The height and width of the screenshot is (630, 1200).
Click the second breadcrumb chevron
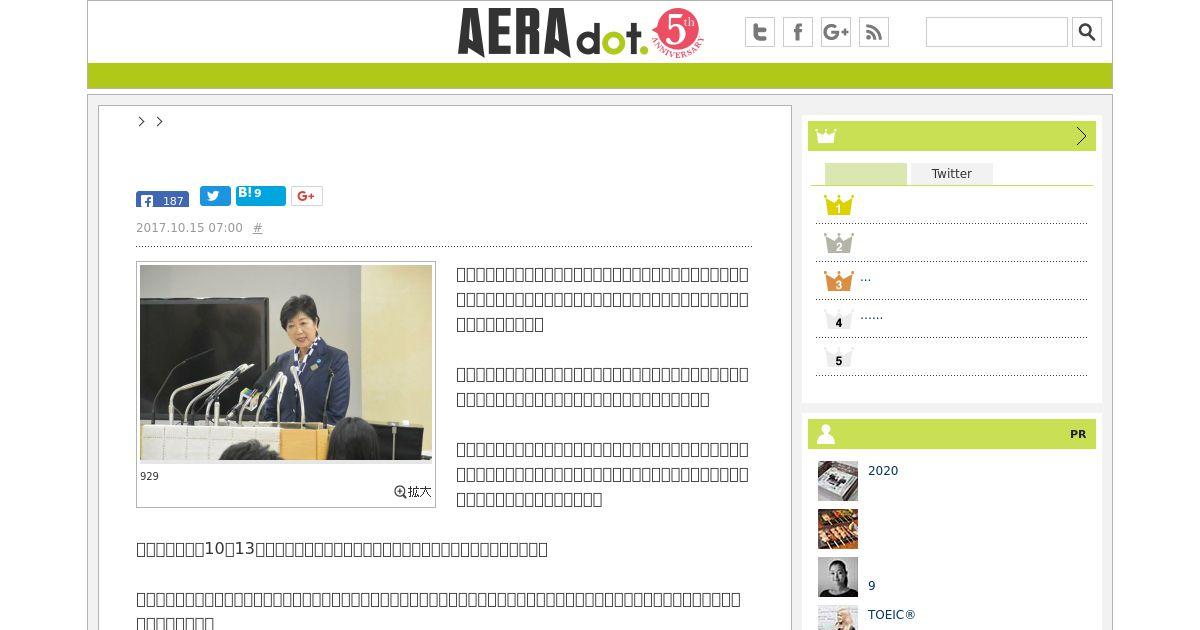pyautogui.click(x=159, y=121)
